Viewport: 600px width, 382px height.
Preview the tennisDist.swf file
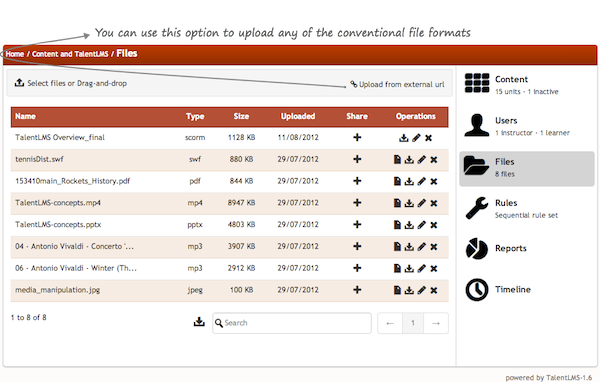coord(397,159)
